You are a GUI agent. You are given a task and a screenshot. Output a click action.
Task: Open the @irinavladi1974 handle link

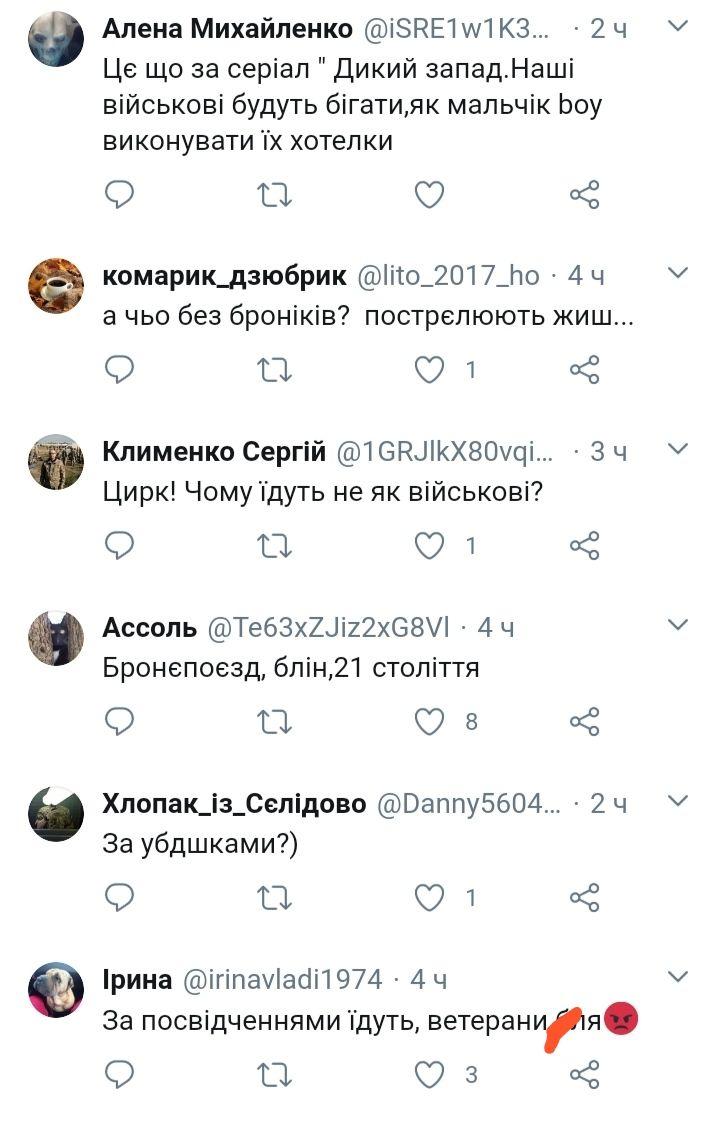tap(283, 980)
